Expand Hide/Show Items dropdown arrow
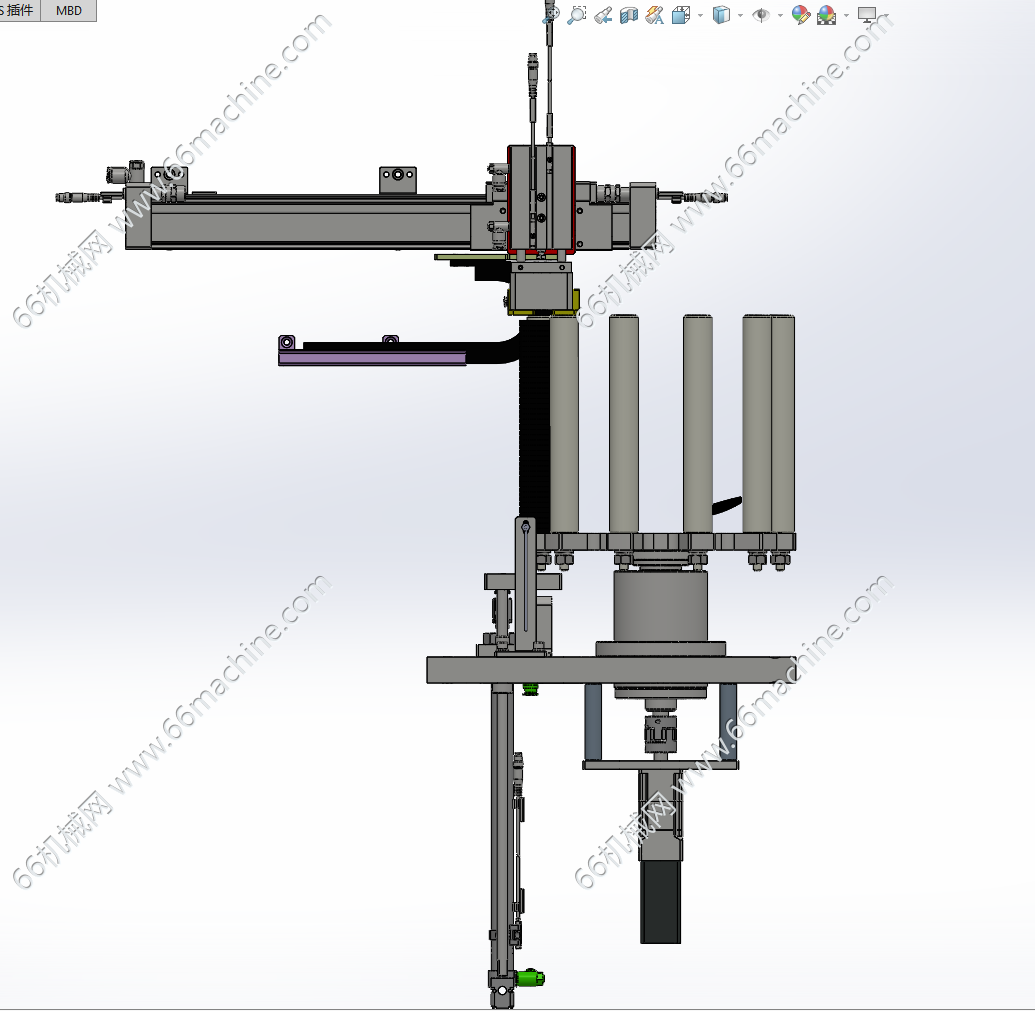The image size is (1035, 1011). 779,15
